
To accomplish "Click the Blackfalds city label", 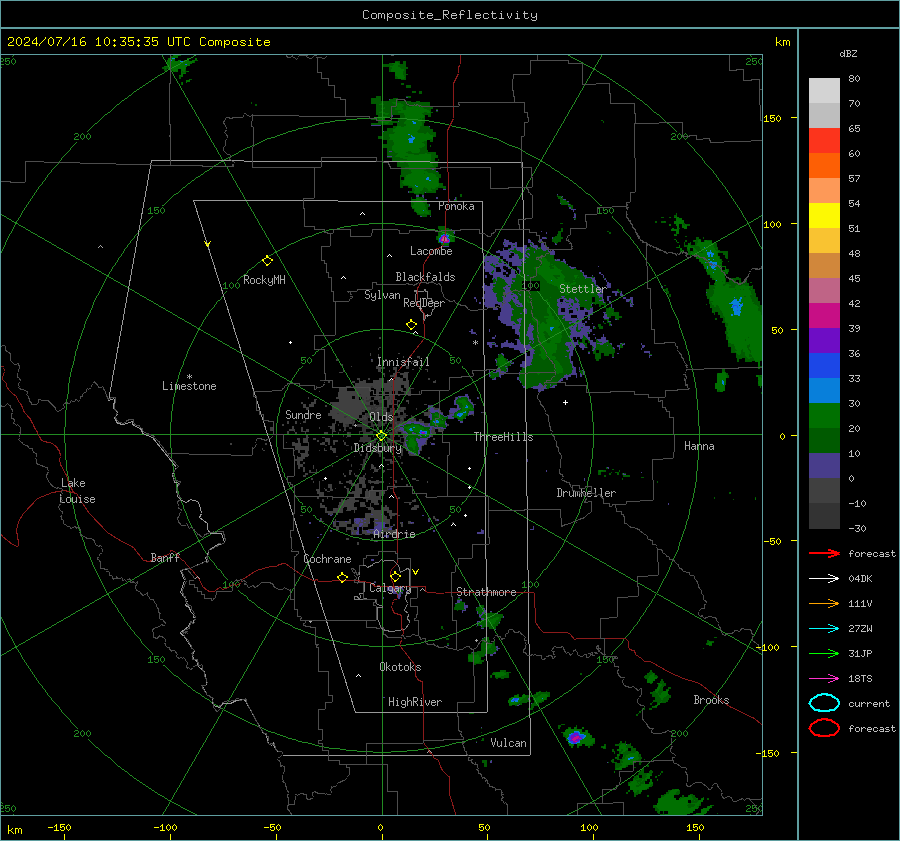I will tap(425, 277).
